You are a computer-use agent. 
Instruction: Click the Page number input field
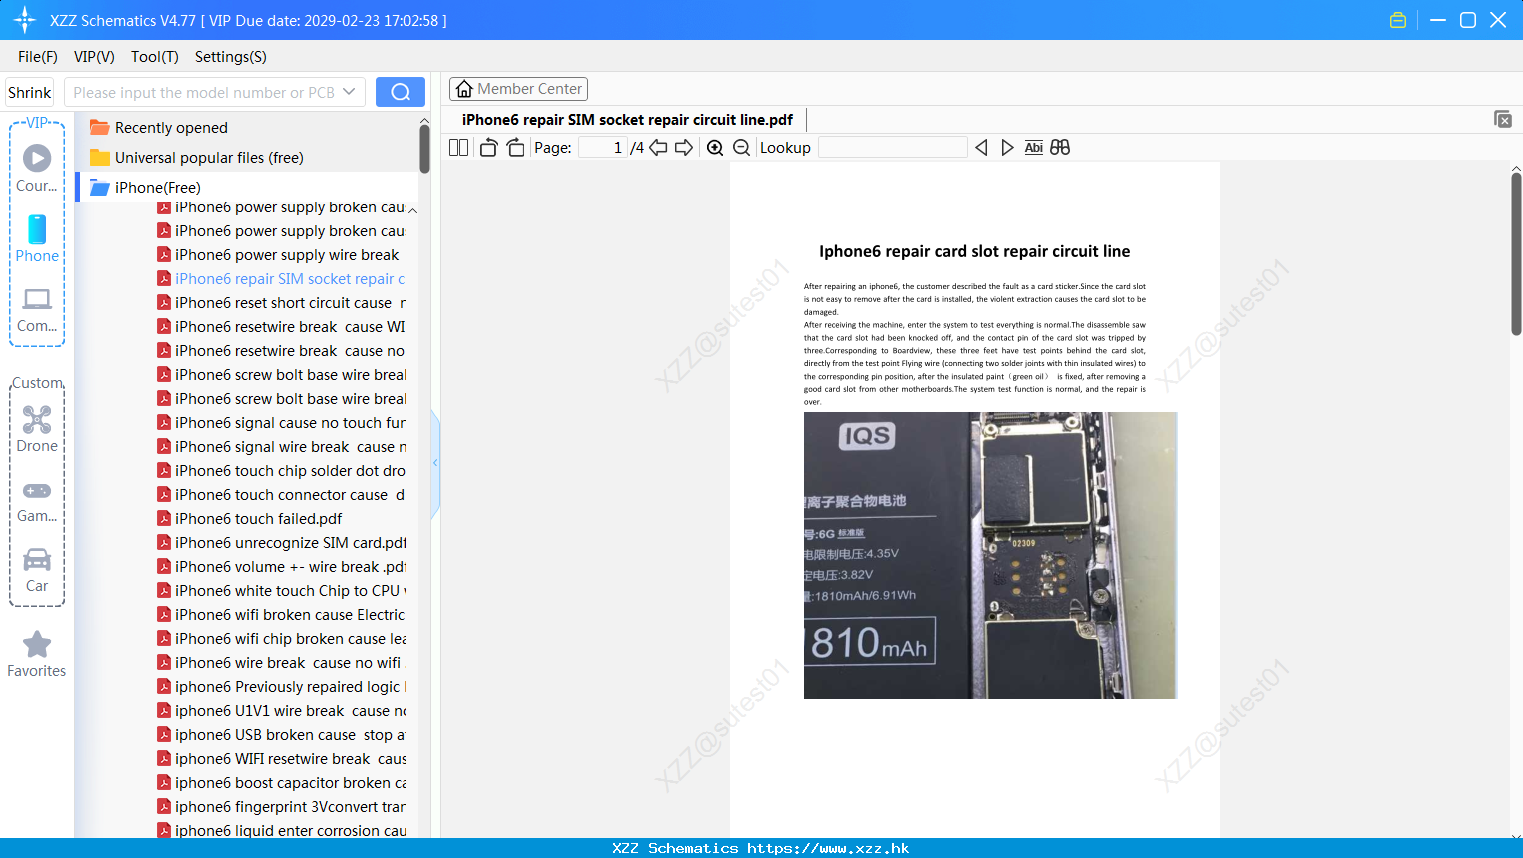click(603, 148)
